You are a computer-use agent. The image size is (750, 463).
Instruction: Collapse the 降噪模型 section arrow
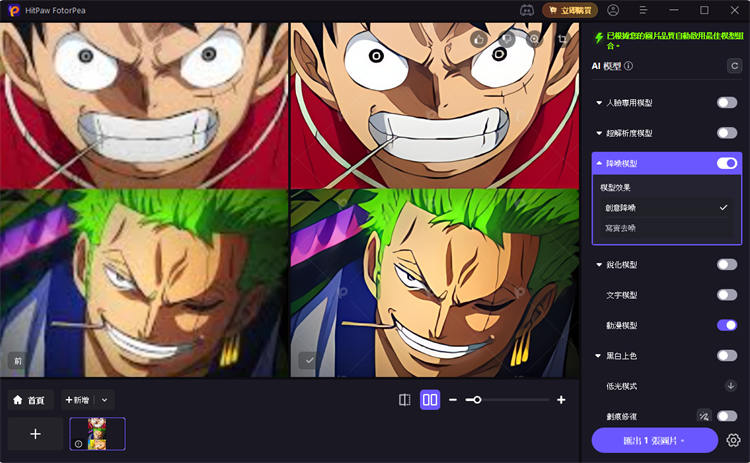coord(599,163)
